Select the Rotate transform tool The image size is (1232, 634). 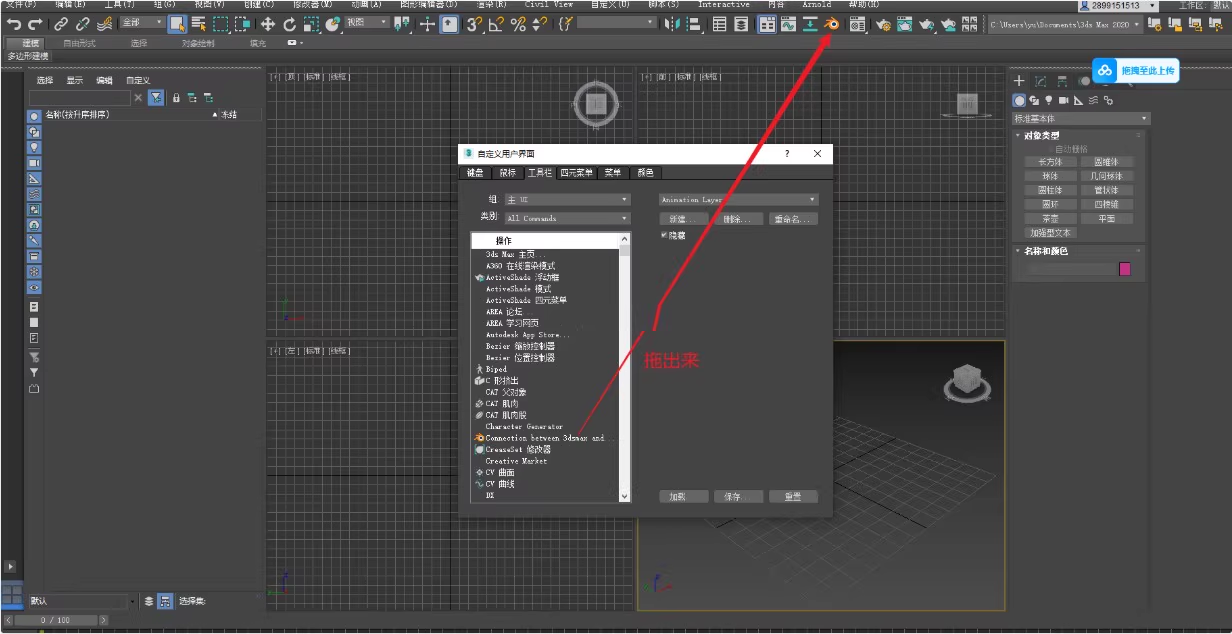290,24
